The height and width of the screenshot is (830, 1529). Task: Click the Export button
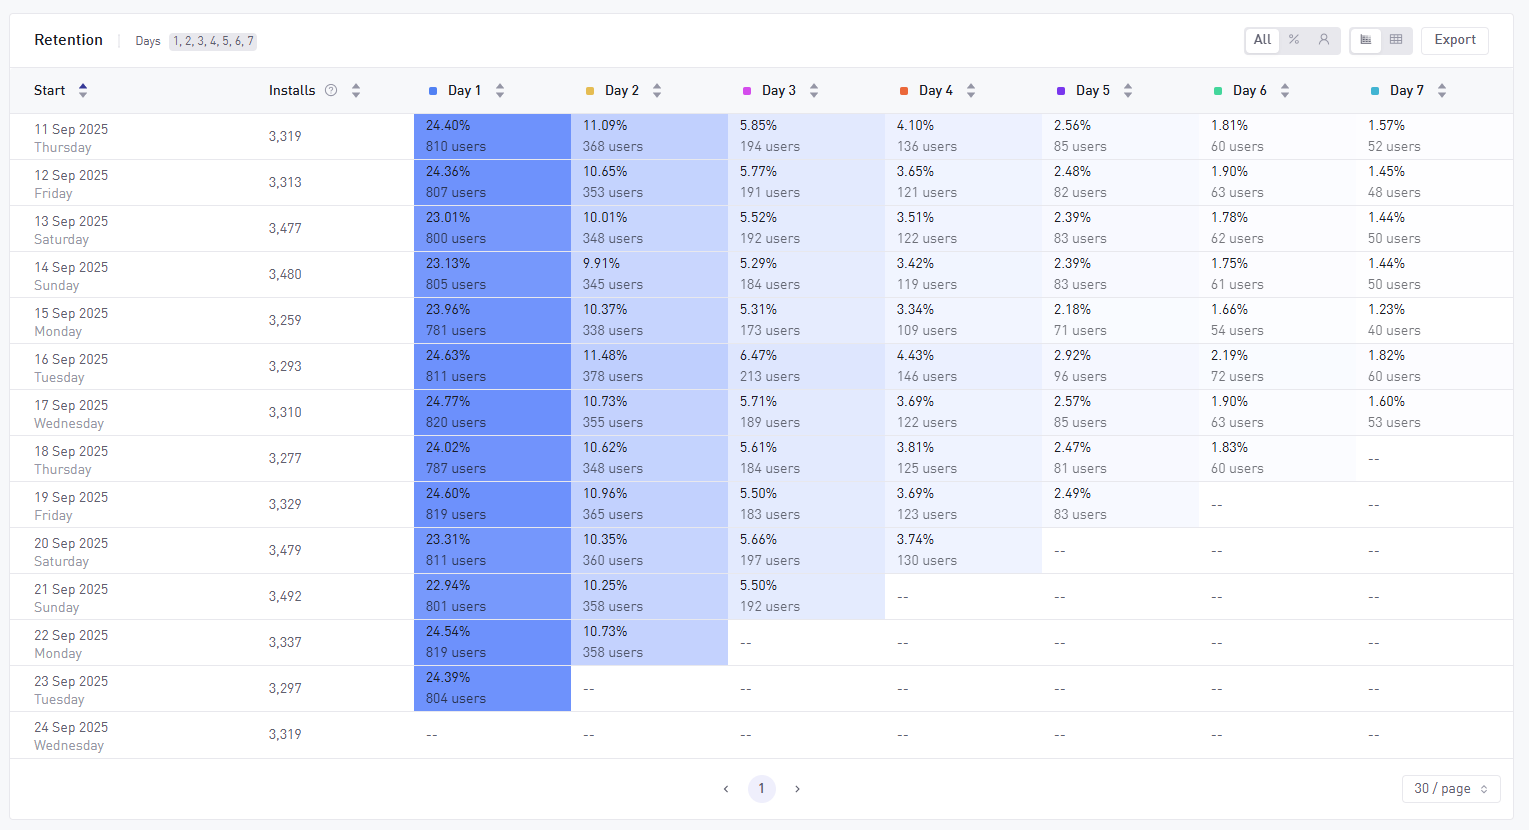click(1454, 40)
